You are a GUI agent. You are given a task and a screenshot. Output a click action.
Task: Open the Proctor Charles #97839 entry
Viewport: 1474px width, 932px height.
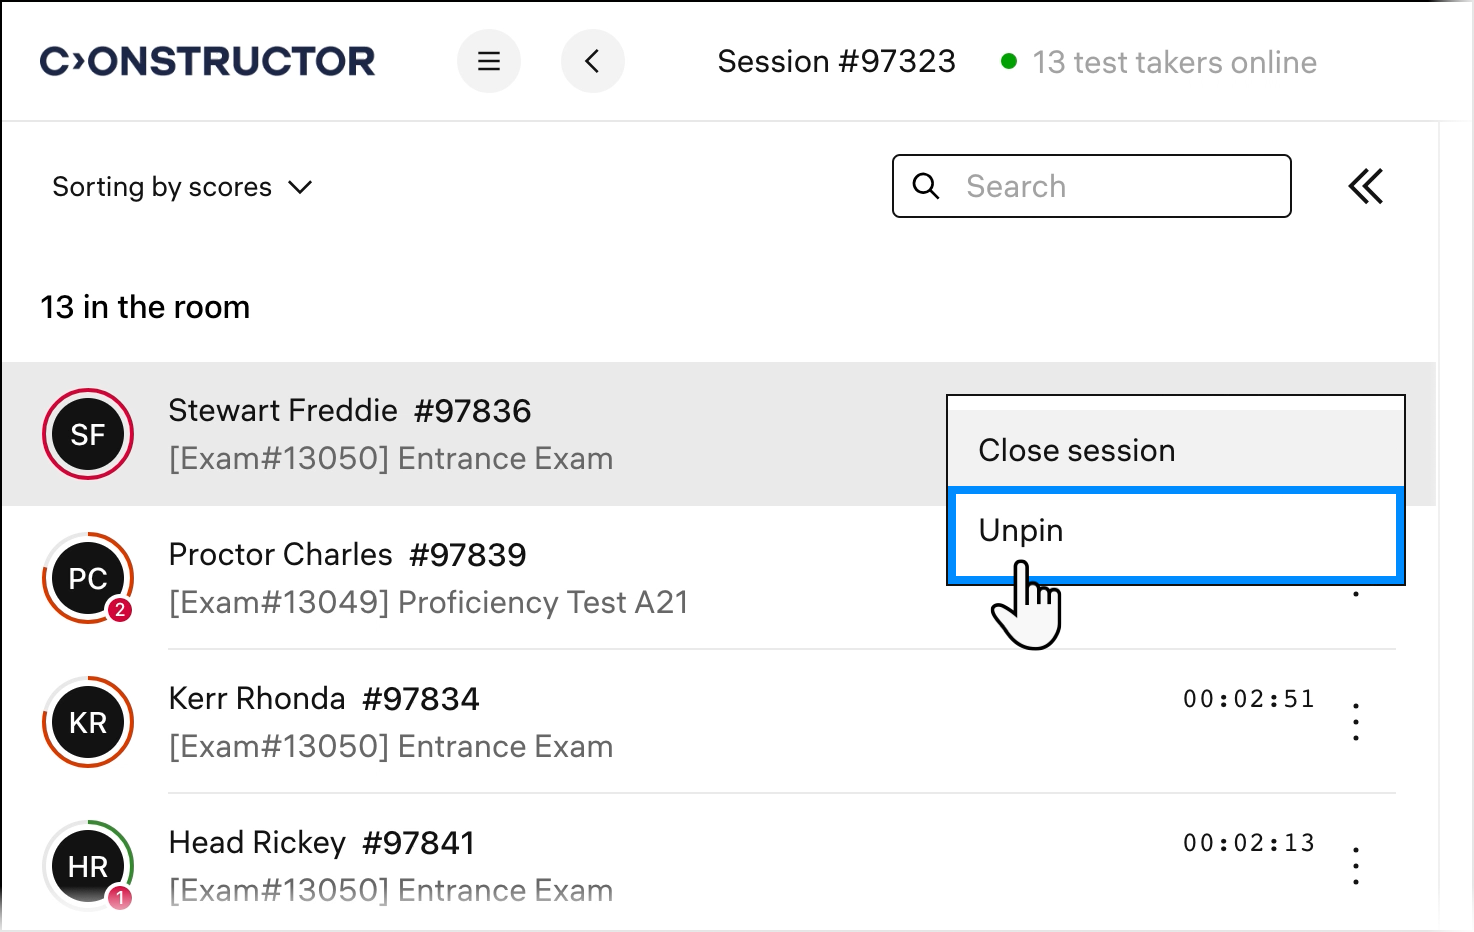[x=347, y=555]
